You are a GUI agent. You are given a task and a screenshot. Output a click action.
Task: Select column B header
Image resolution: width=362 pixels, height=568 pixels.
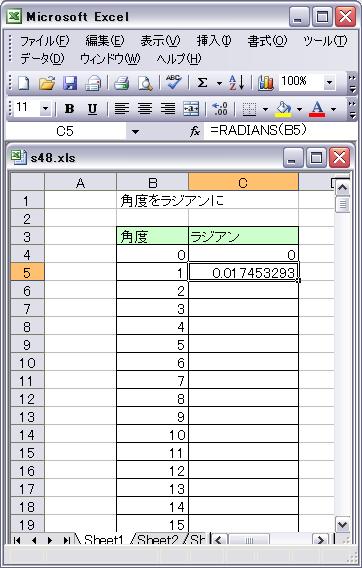(153, 183)
